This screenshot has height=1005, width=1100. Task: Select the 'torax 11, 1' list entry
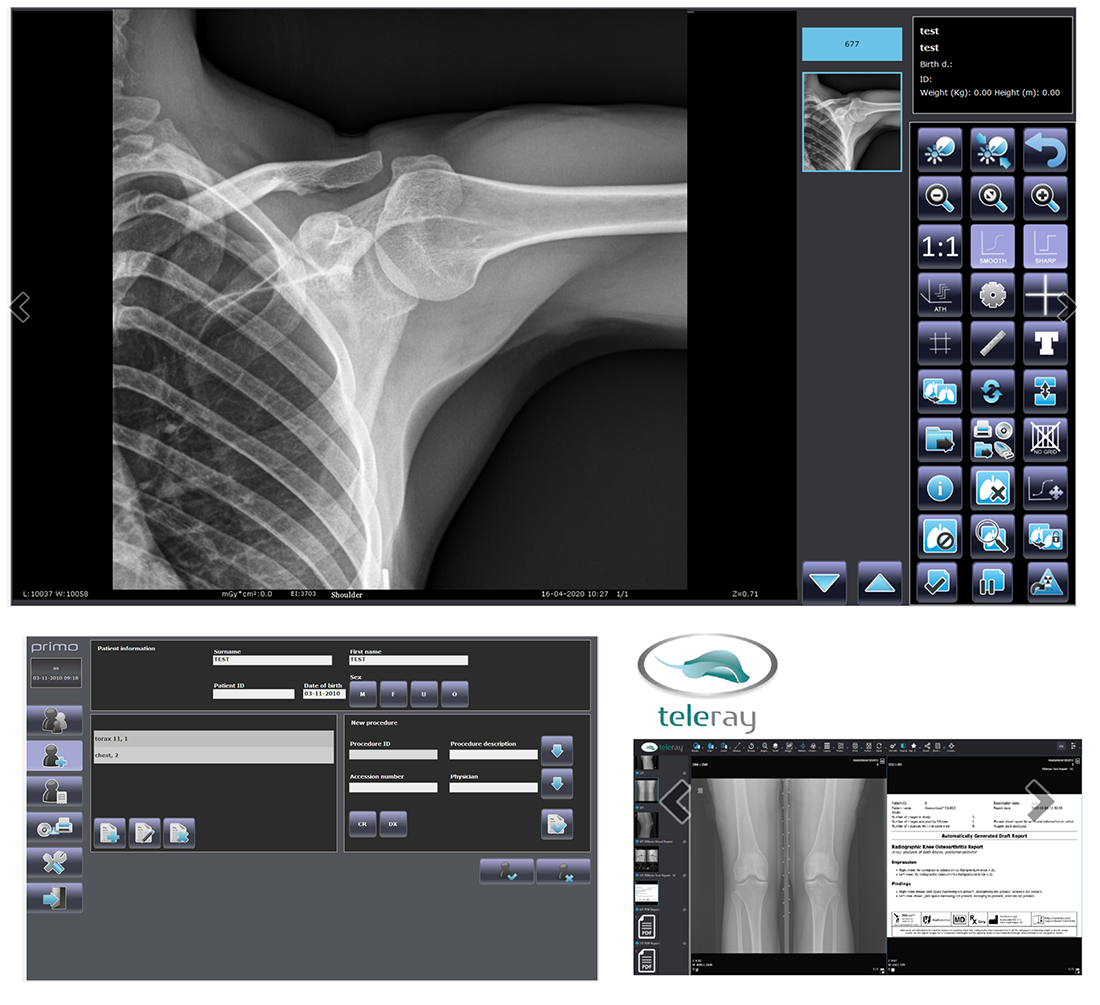[212, 738]
